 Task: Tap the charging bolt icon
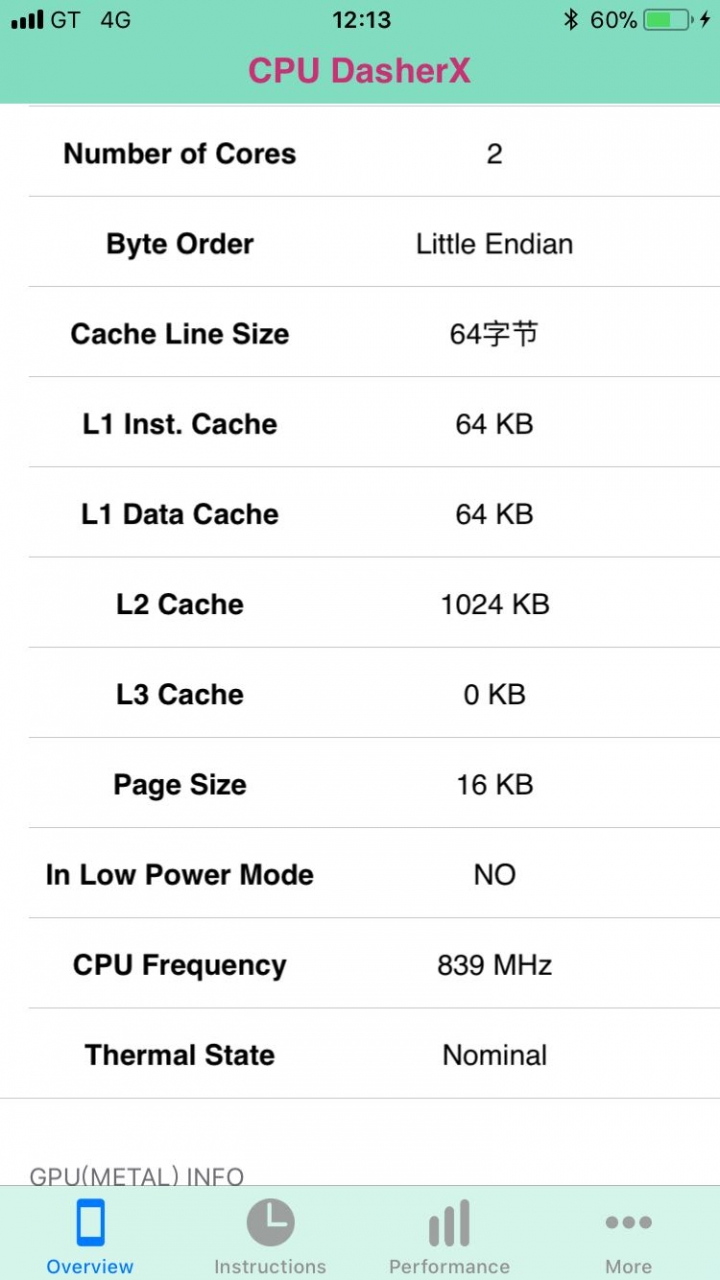(x=704, y=19)
